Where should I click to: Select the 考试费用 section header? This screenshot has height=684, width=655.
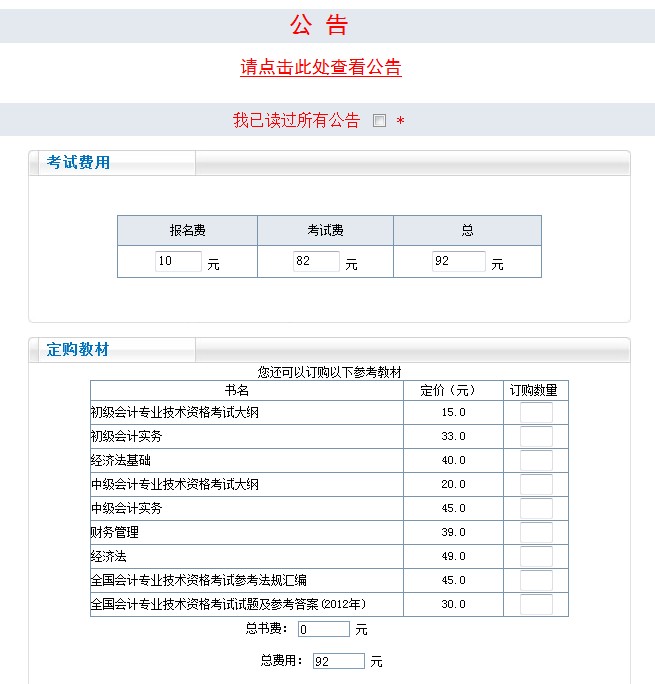point(79,163)
